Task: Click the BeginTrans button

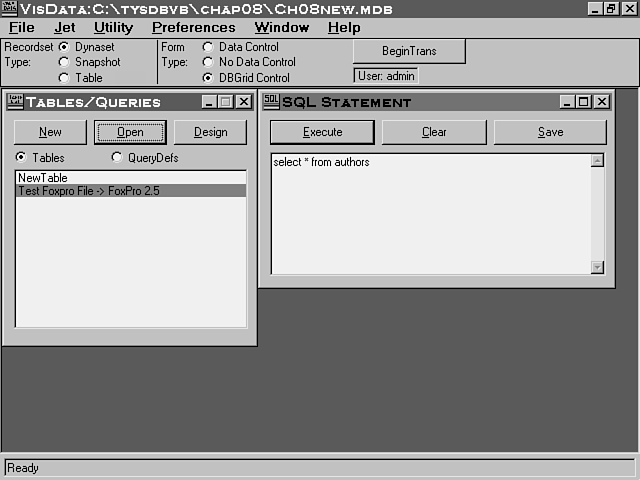Action: coord(409,51)
